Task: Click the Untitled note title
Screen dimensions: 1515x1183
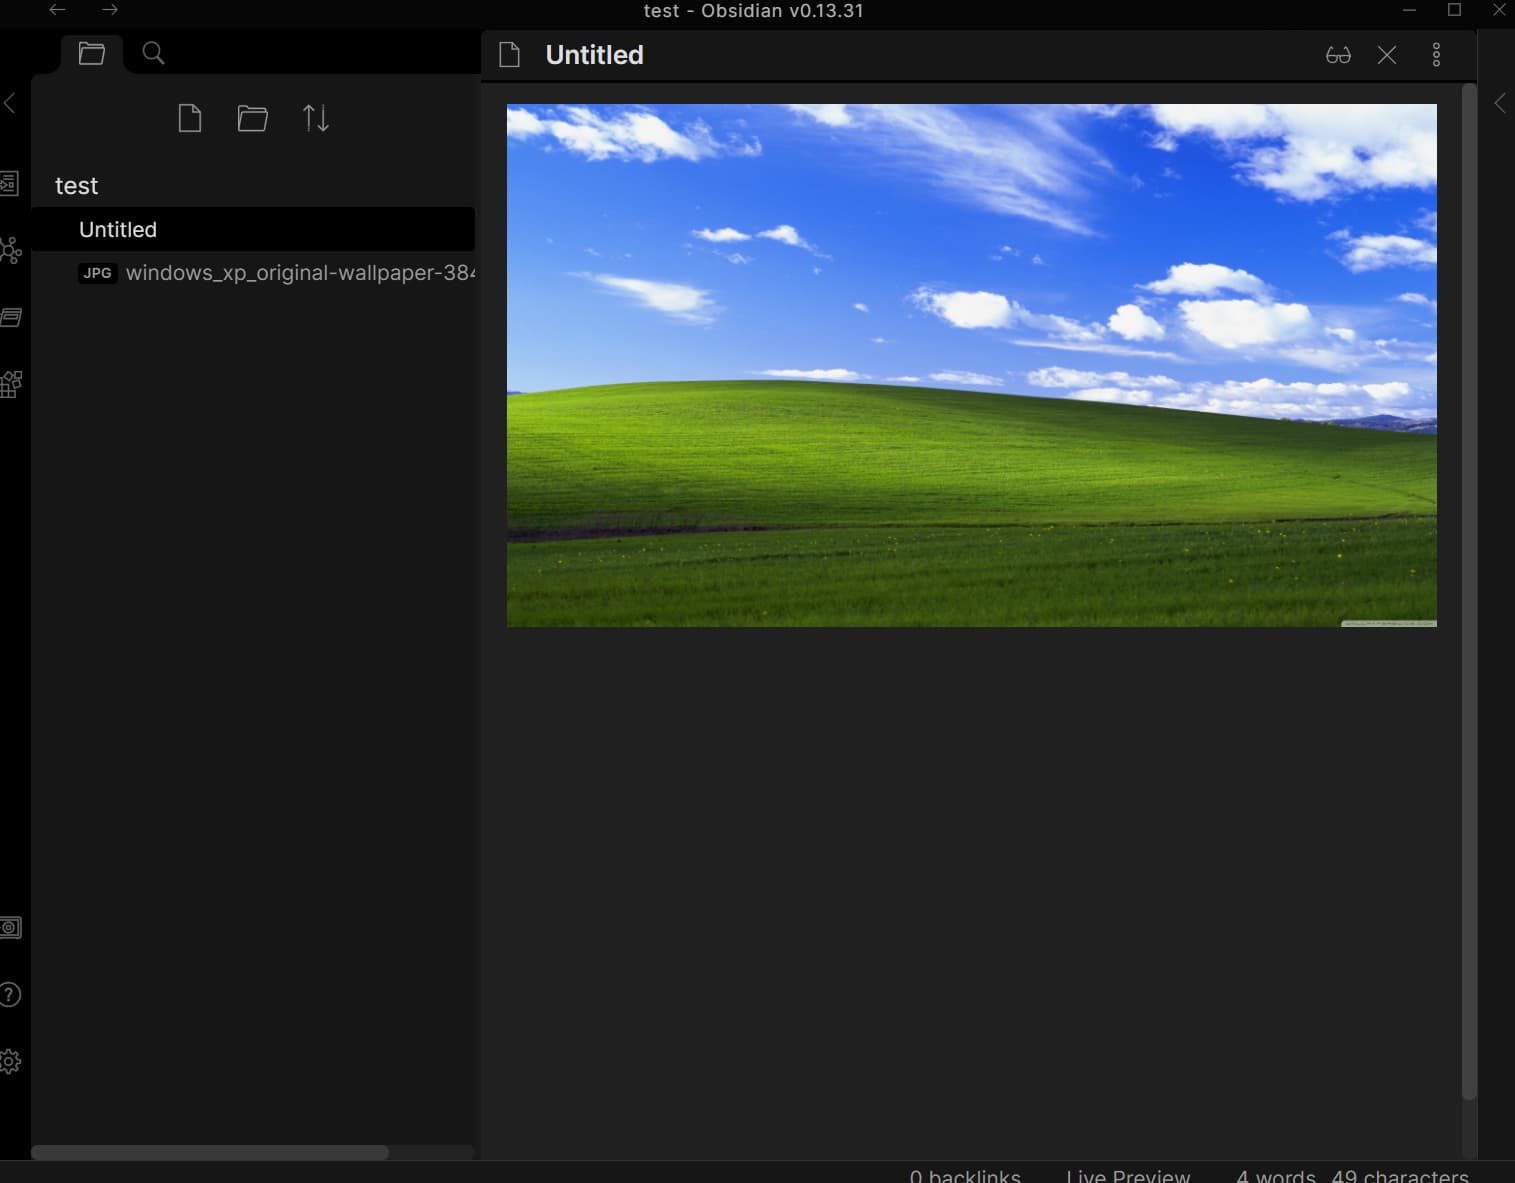Action: (594, 55)
